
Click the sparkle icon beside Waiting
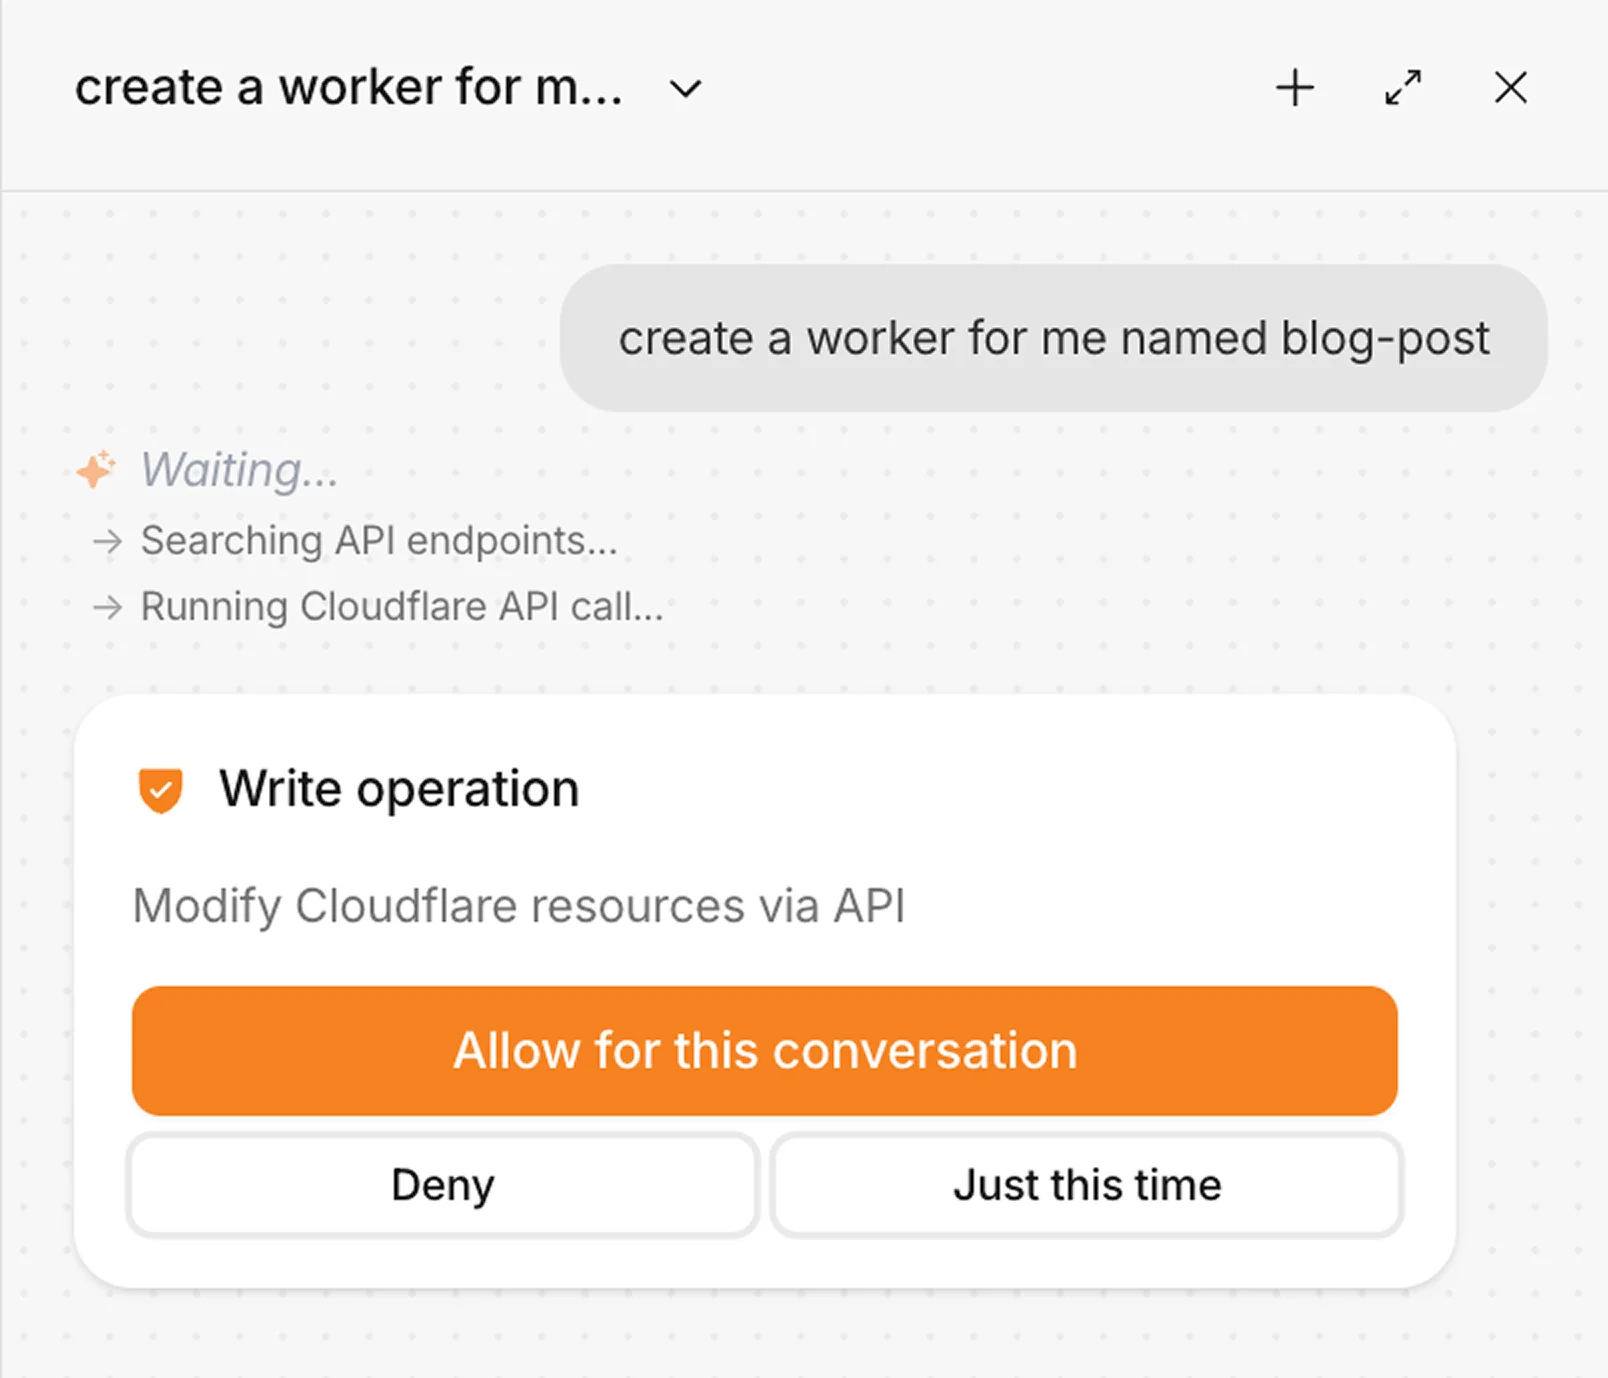point(95,468)
